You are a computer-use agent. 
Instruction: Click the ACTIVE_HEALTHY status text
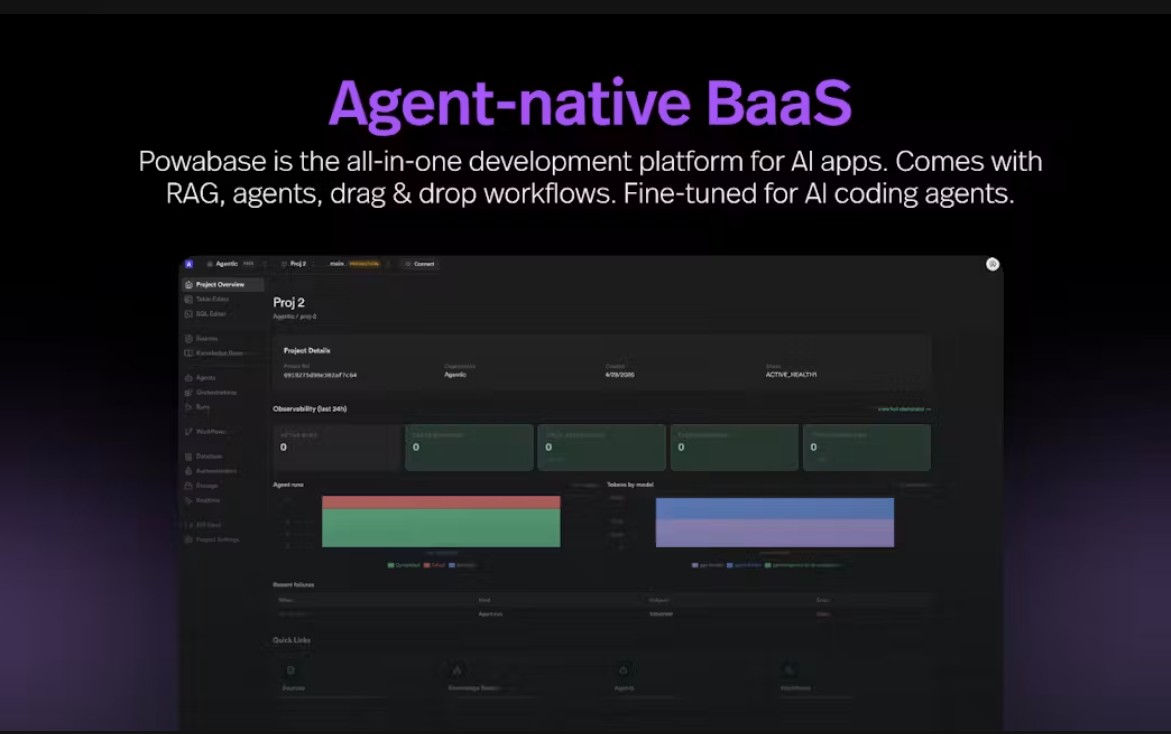tap(791, 375)
